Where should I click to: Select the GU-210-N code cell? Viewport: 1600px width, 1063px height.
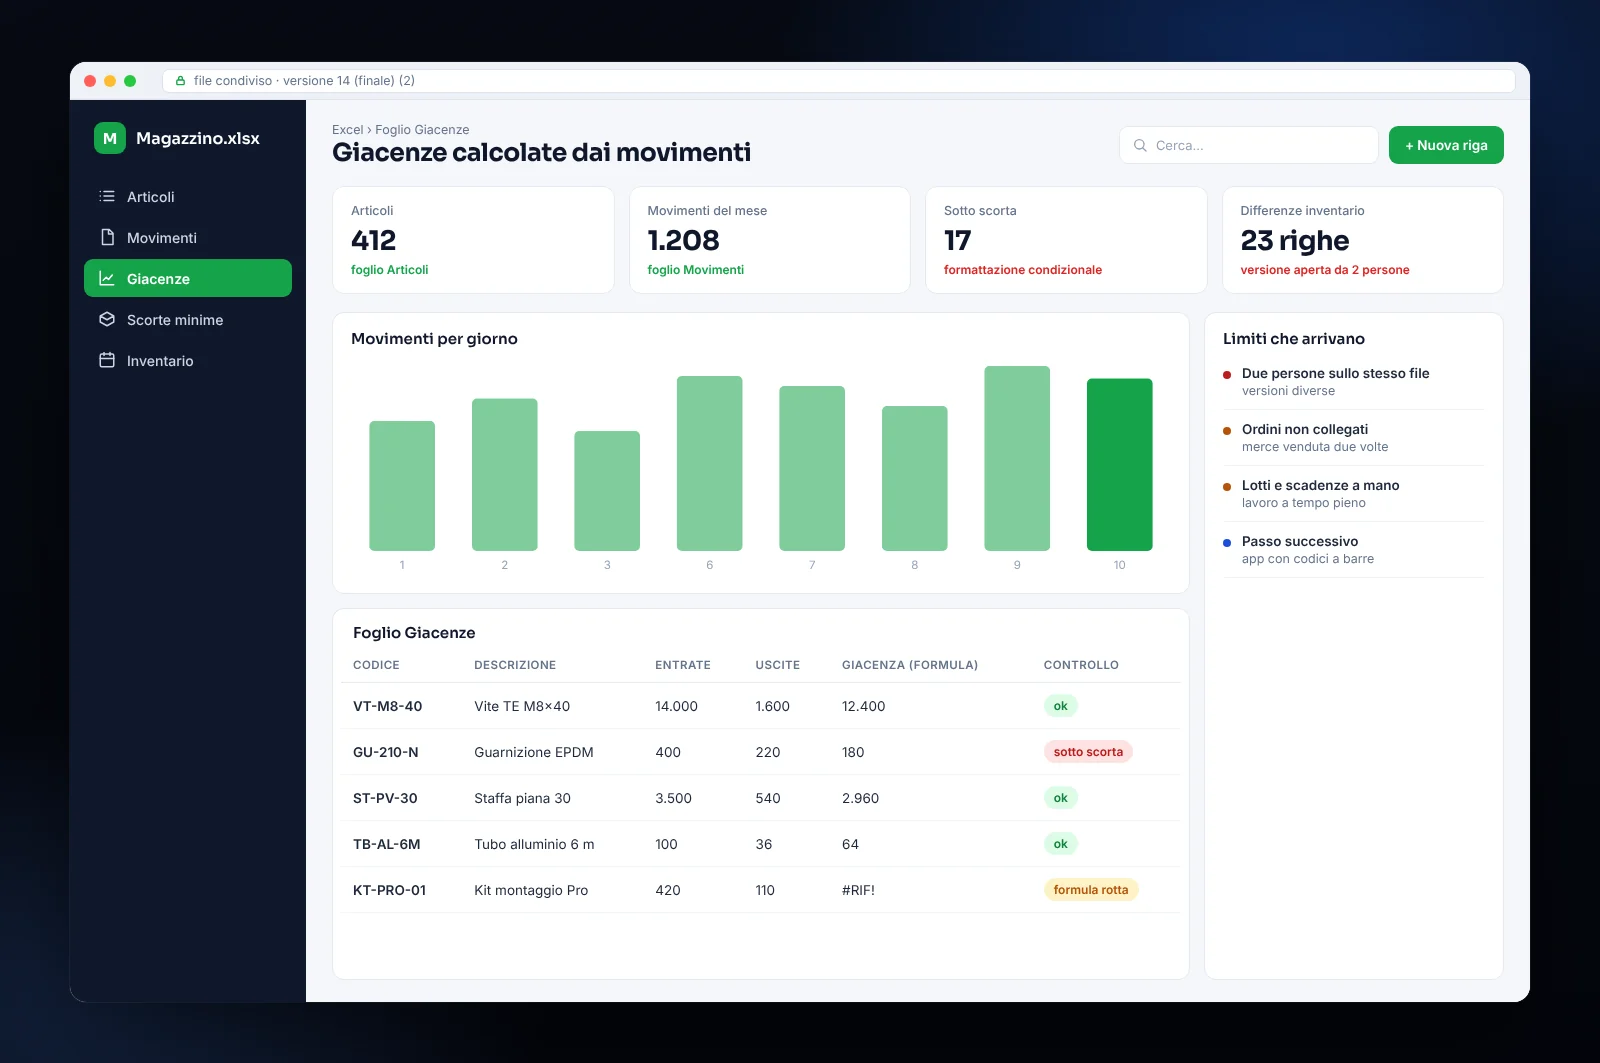[x=386, y=752]
